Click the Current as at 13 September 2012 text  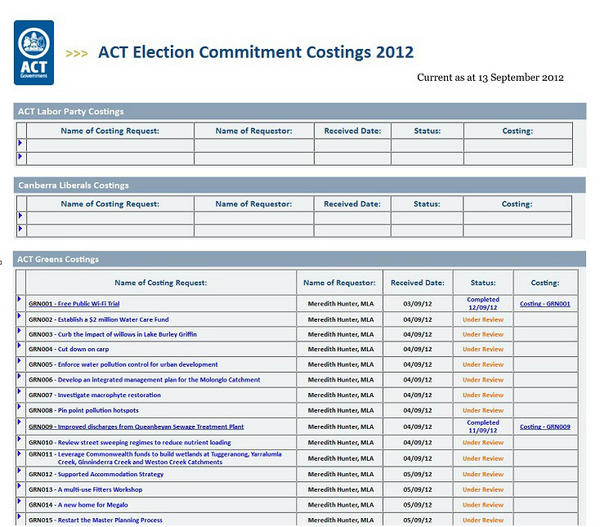click(x=490, y=77)
